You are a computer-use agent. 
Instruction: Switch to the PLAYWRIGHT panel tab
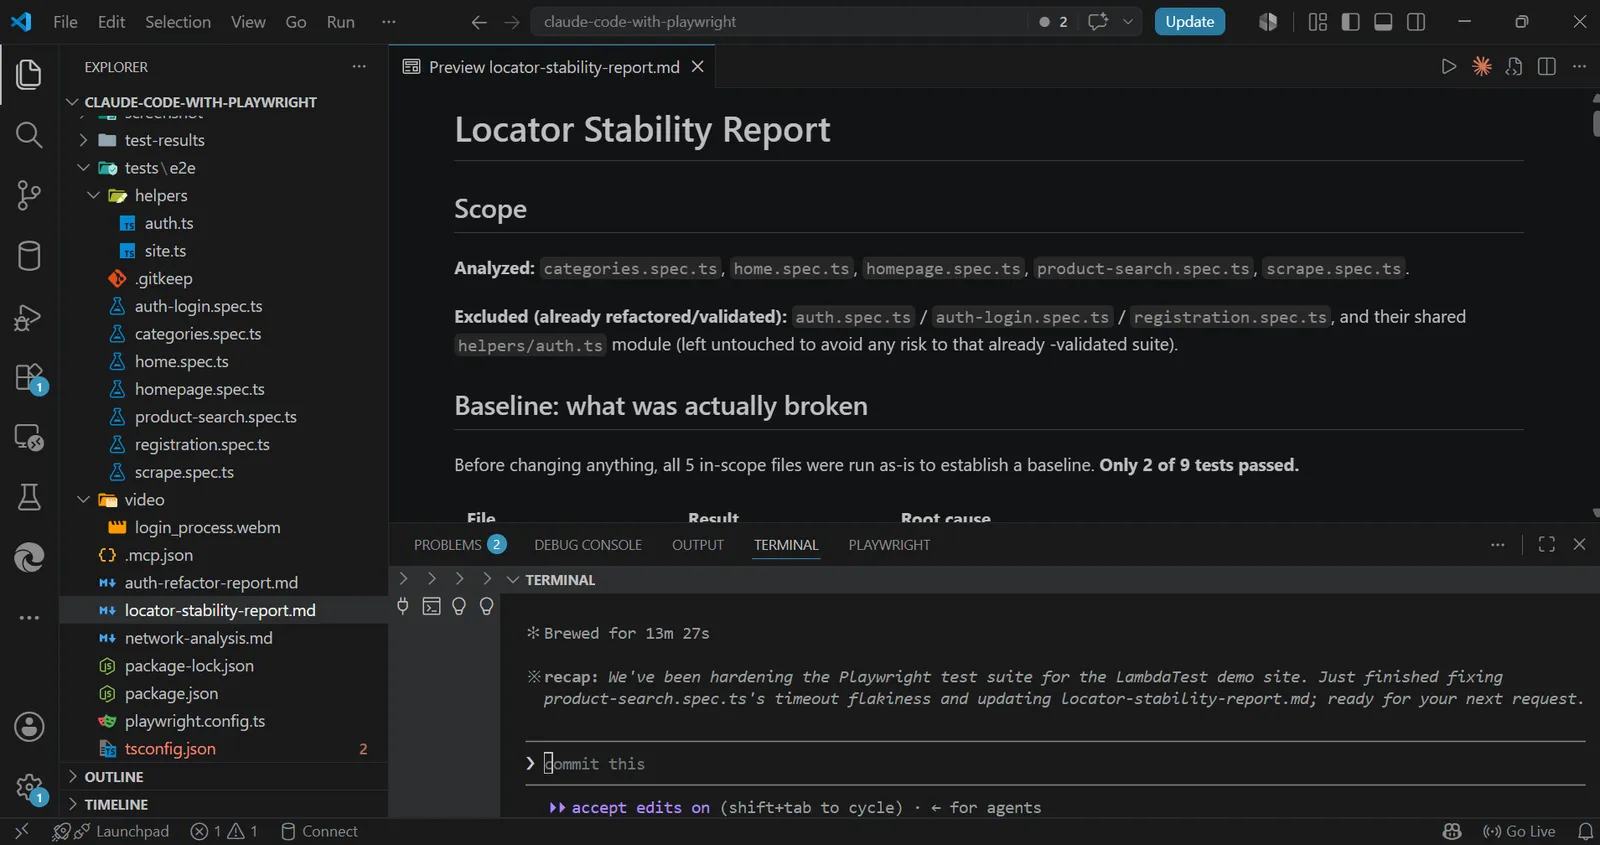point(889,544)
